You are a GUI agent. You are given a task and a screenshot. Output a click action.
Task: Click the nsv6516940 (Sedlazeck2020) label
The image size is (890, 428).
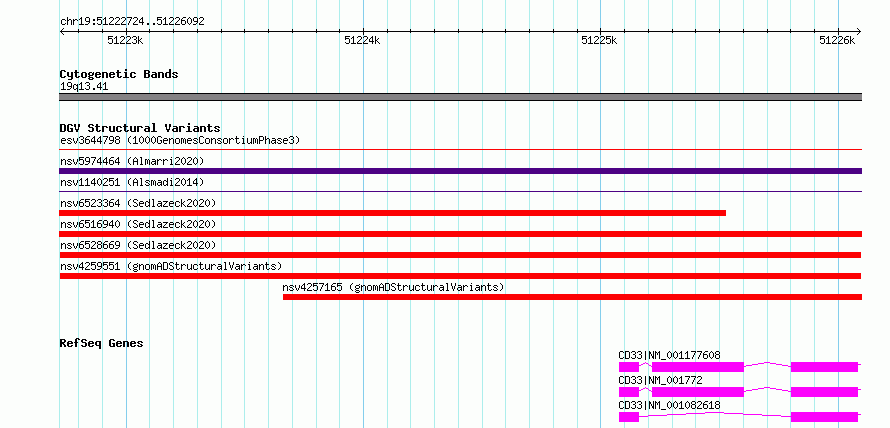tap(138, 224)
